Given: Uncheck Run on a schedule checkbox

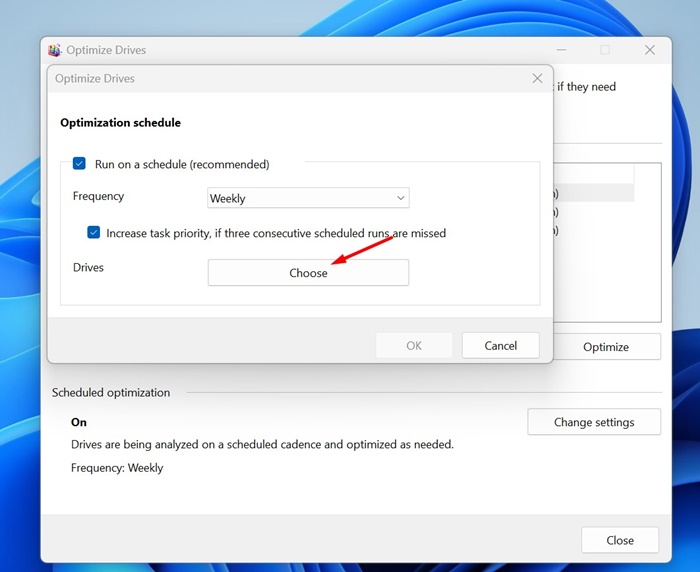Looking at the screenshot, I should pyautogui.click(x=80, y=164).
